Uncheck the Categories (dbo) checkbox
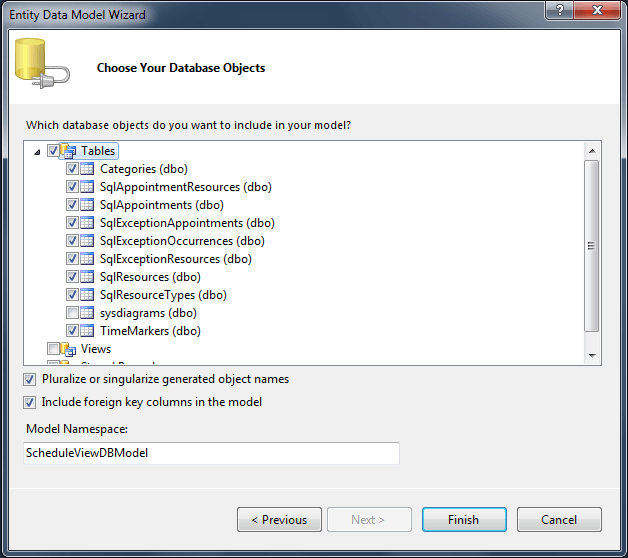Screen dimensions: 628x558 pyautogui.click(x=72, y=169)
